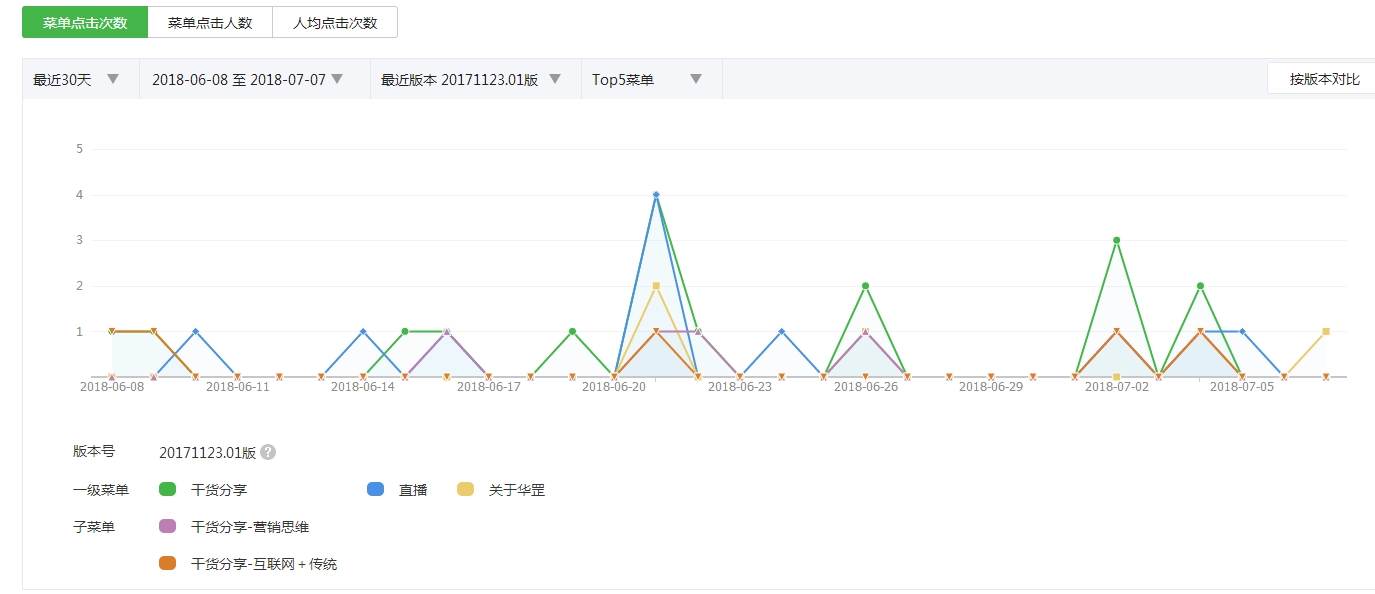This screenshot has height=594, width=1375.
Task: Open the Top5菜单 filter dropdown
Action: click(x=647, y=79)
